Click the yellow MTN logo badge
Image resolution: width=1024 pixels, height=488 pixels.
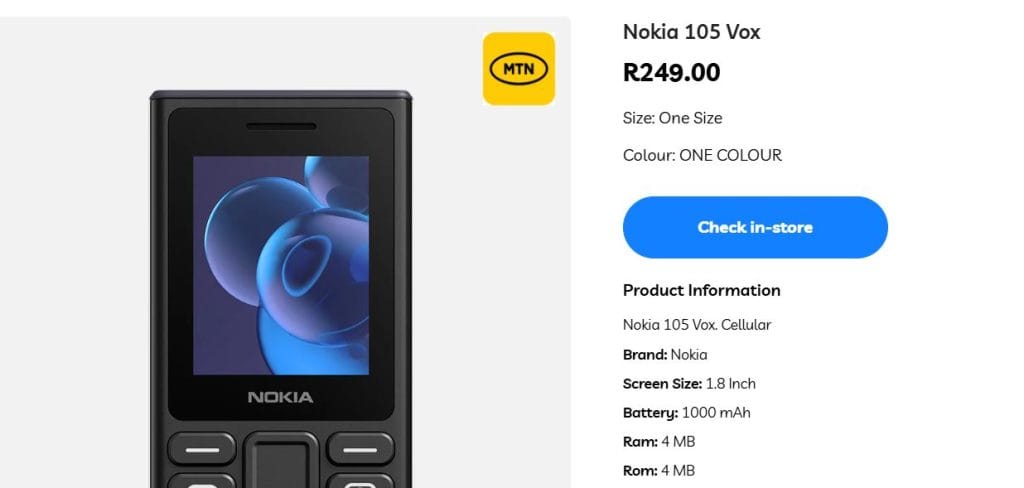[518, 69]
